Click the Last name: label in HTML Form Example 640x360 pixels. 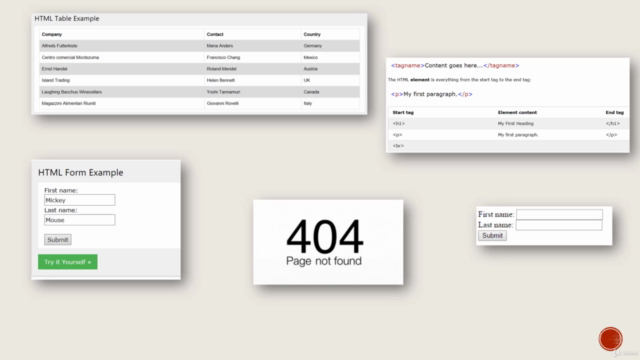pyautogui.click(x=60, y=210)
